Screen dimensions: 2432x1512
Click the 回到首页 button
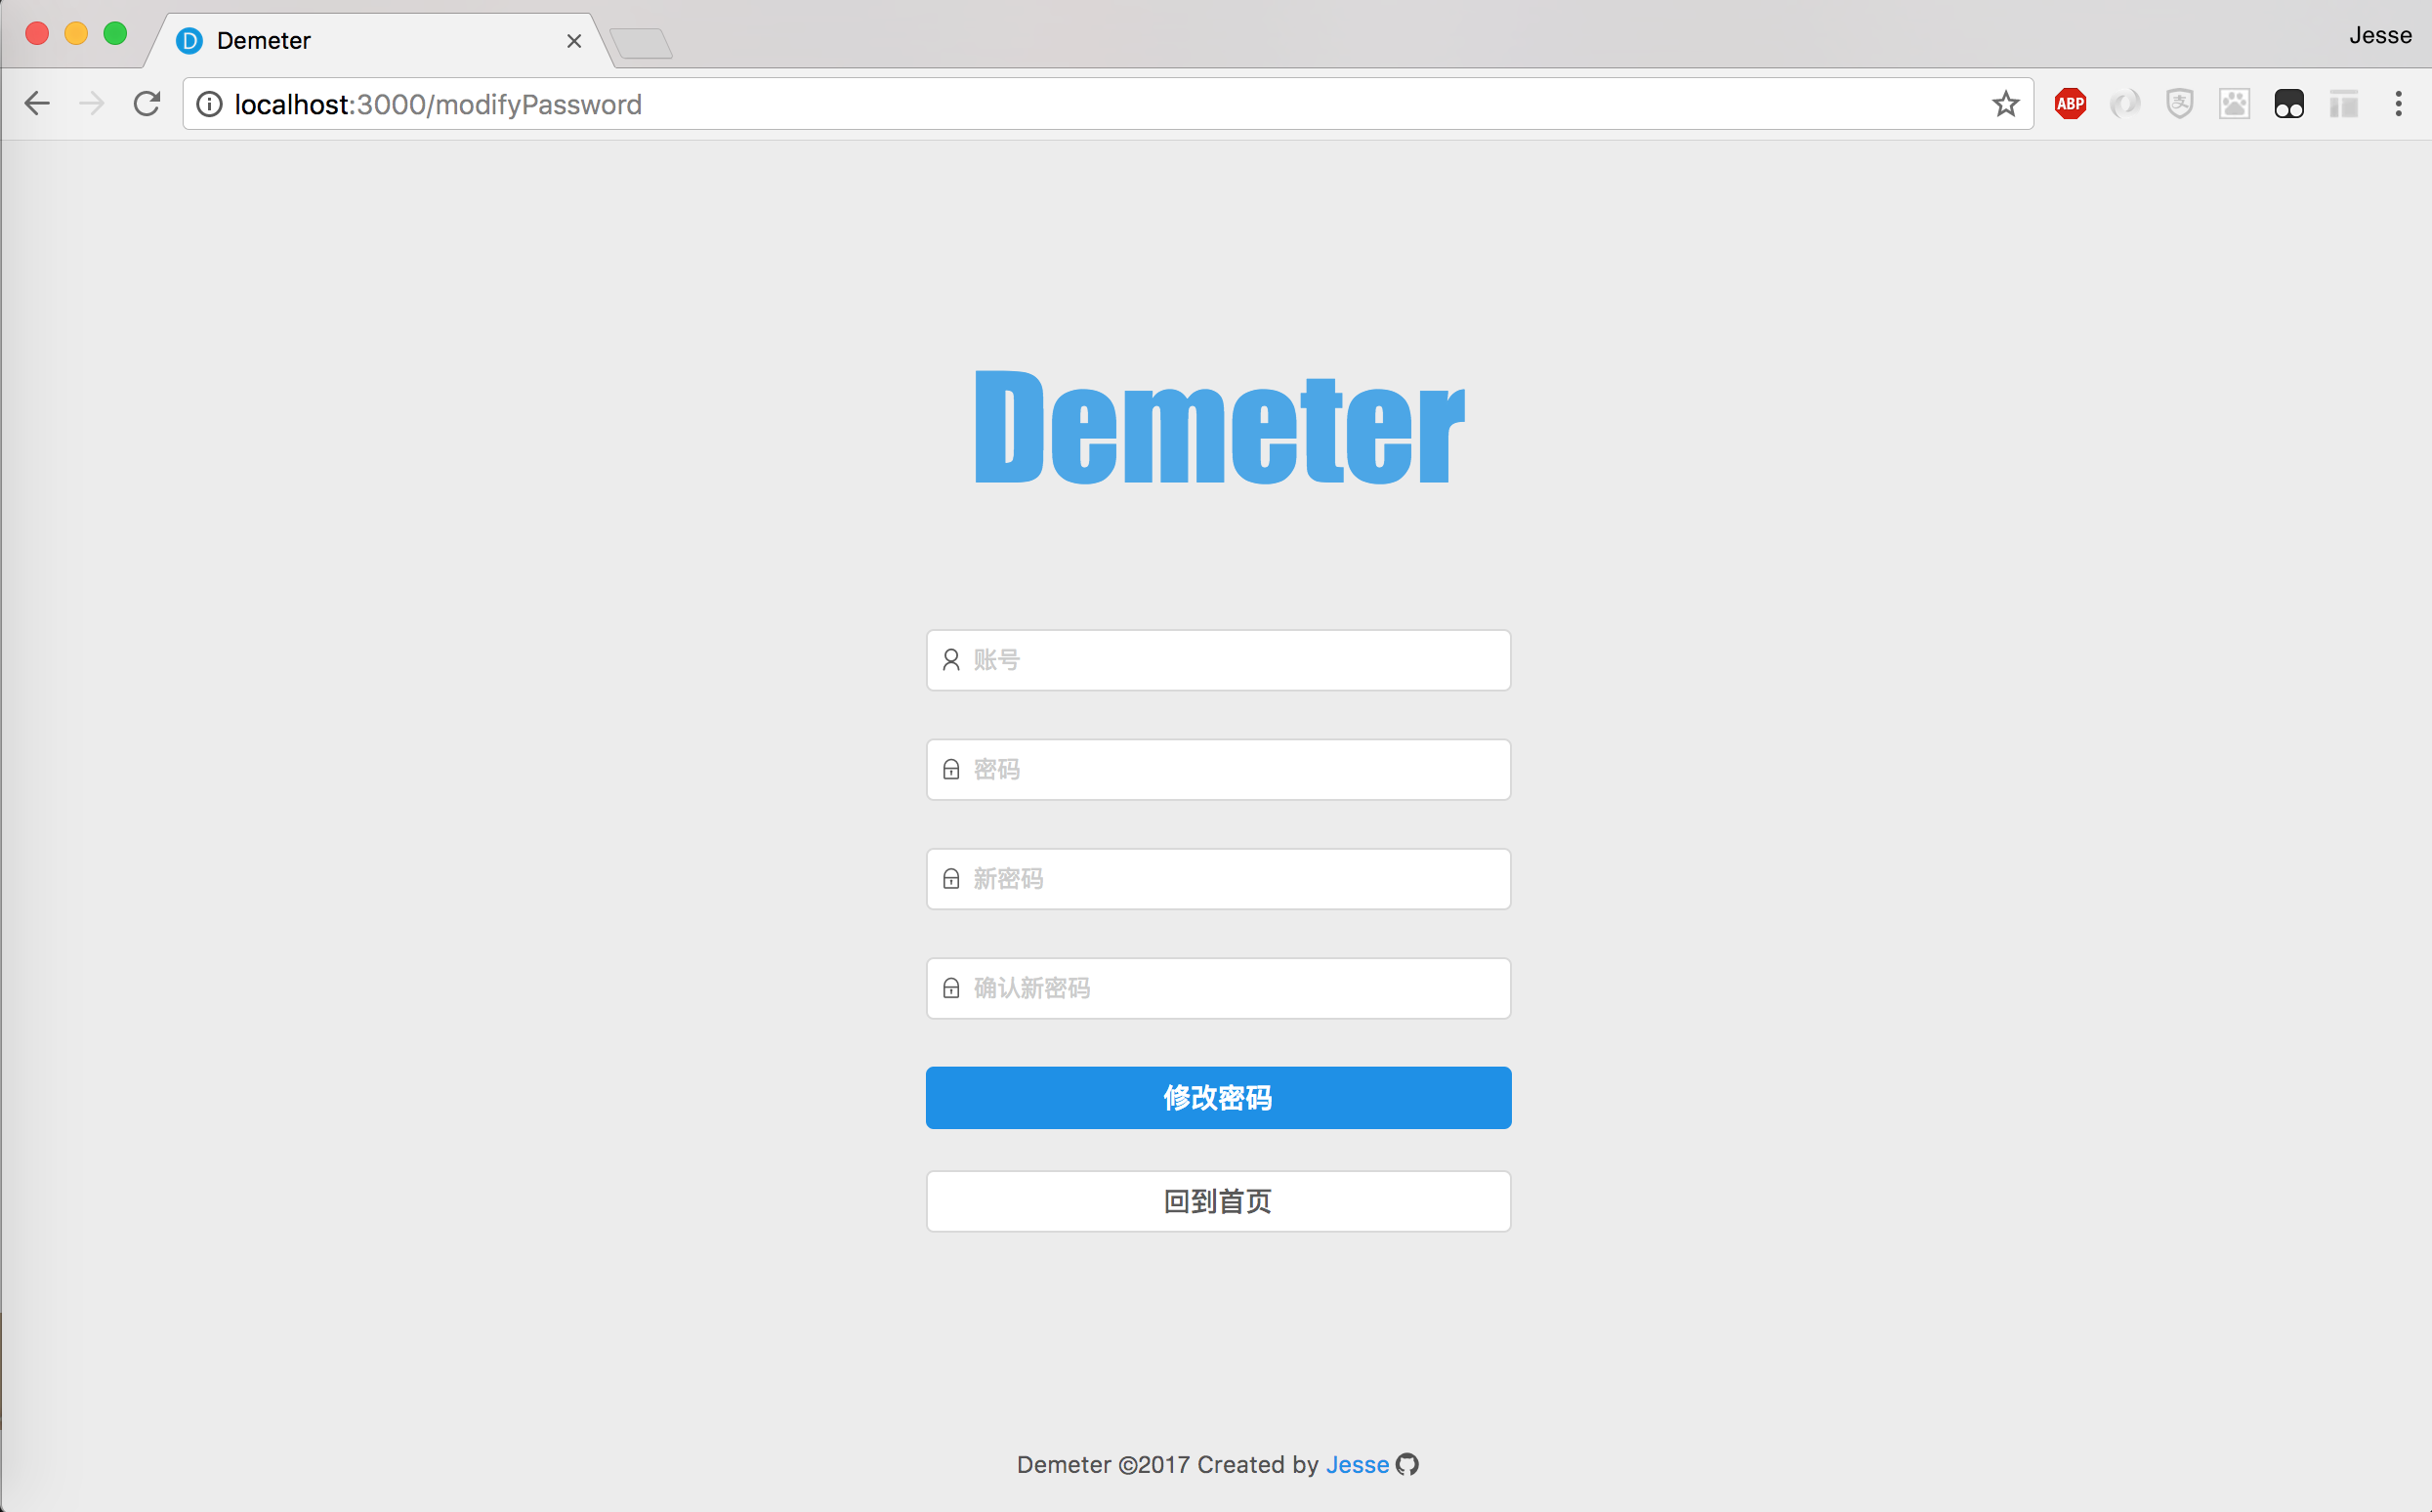(1218, 1201)
